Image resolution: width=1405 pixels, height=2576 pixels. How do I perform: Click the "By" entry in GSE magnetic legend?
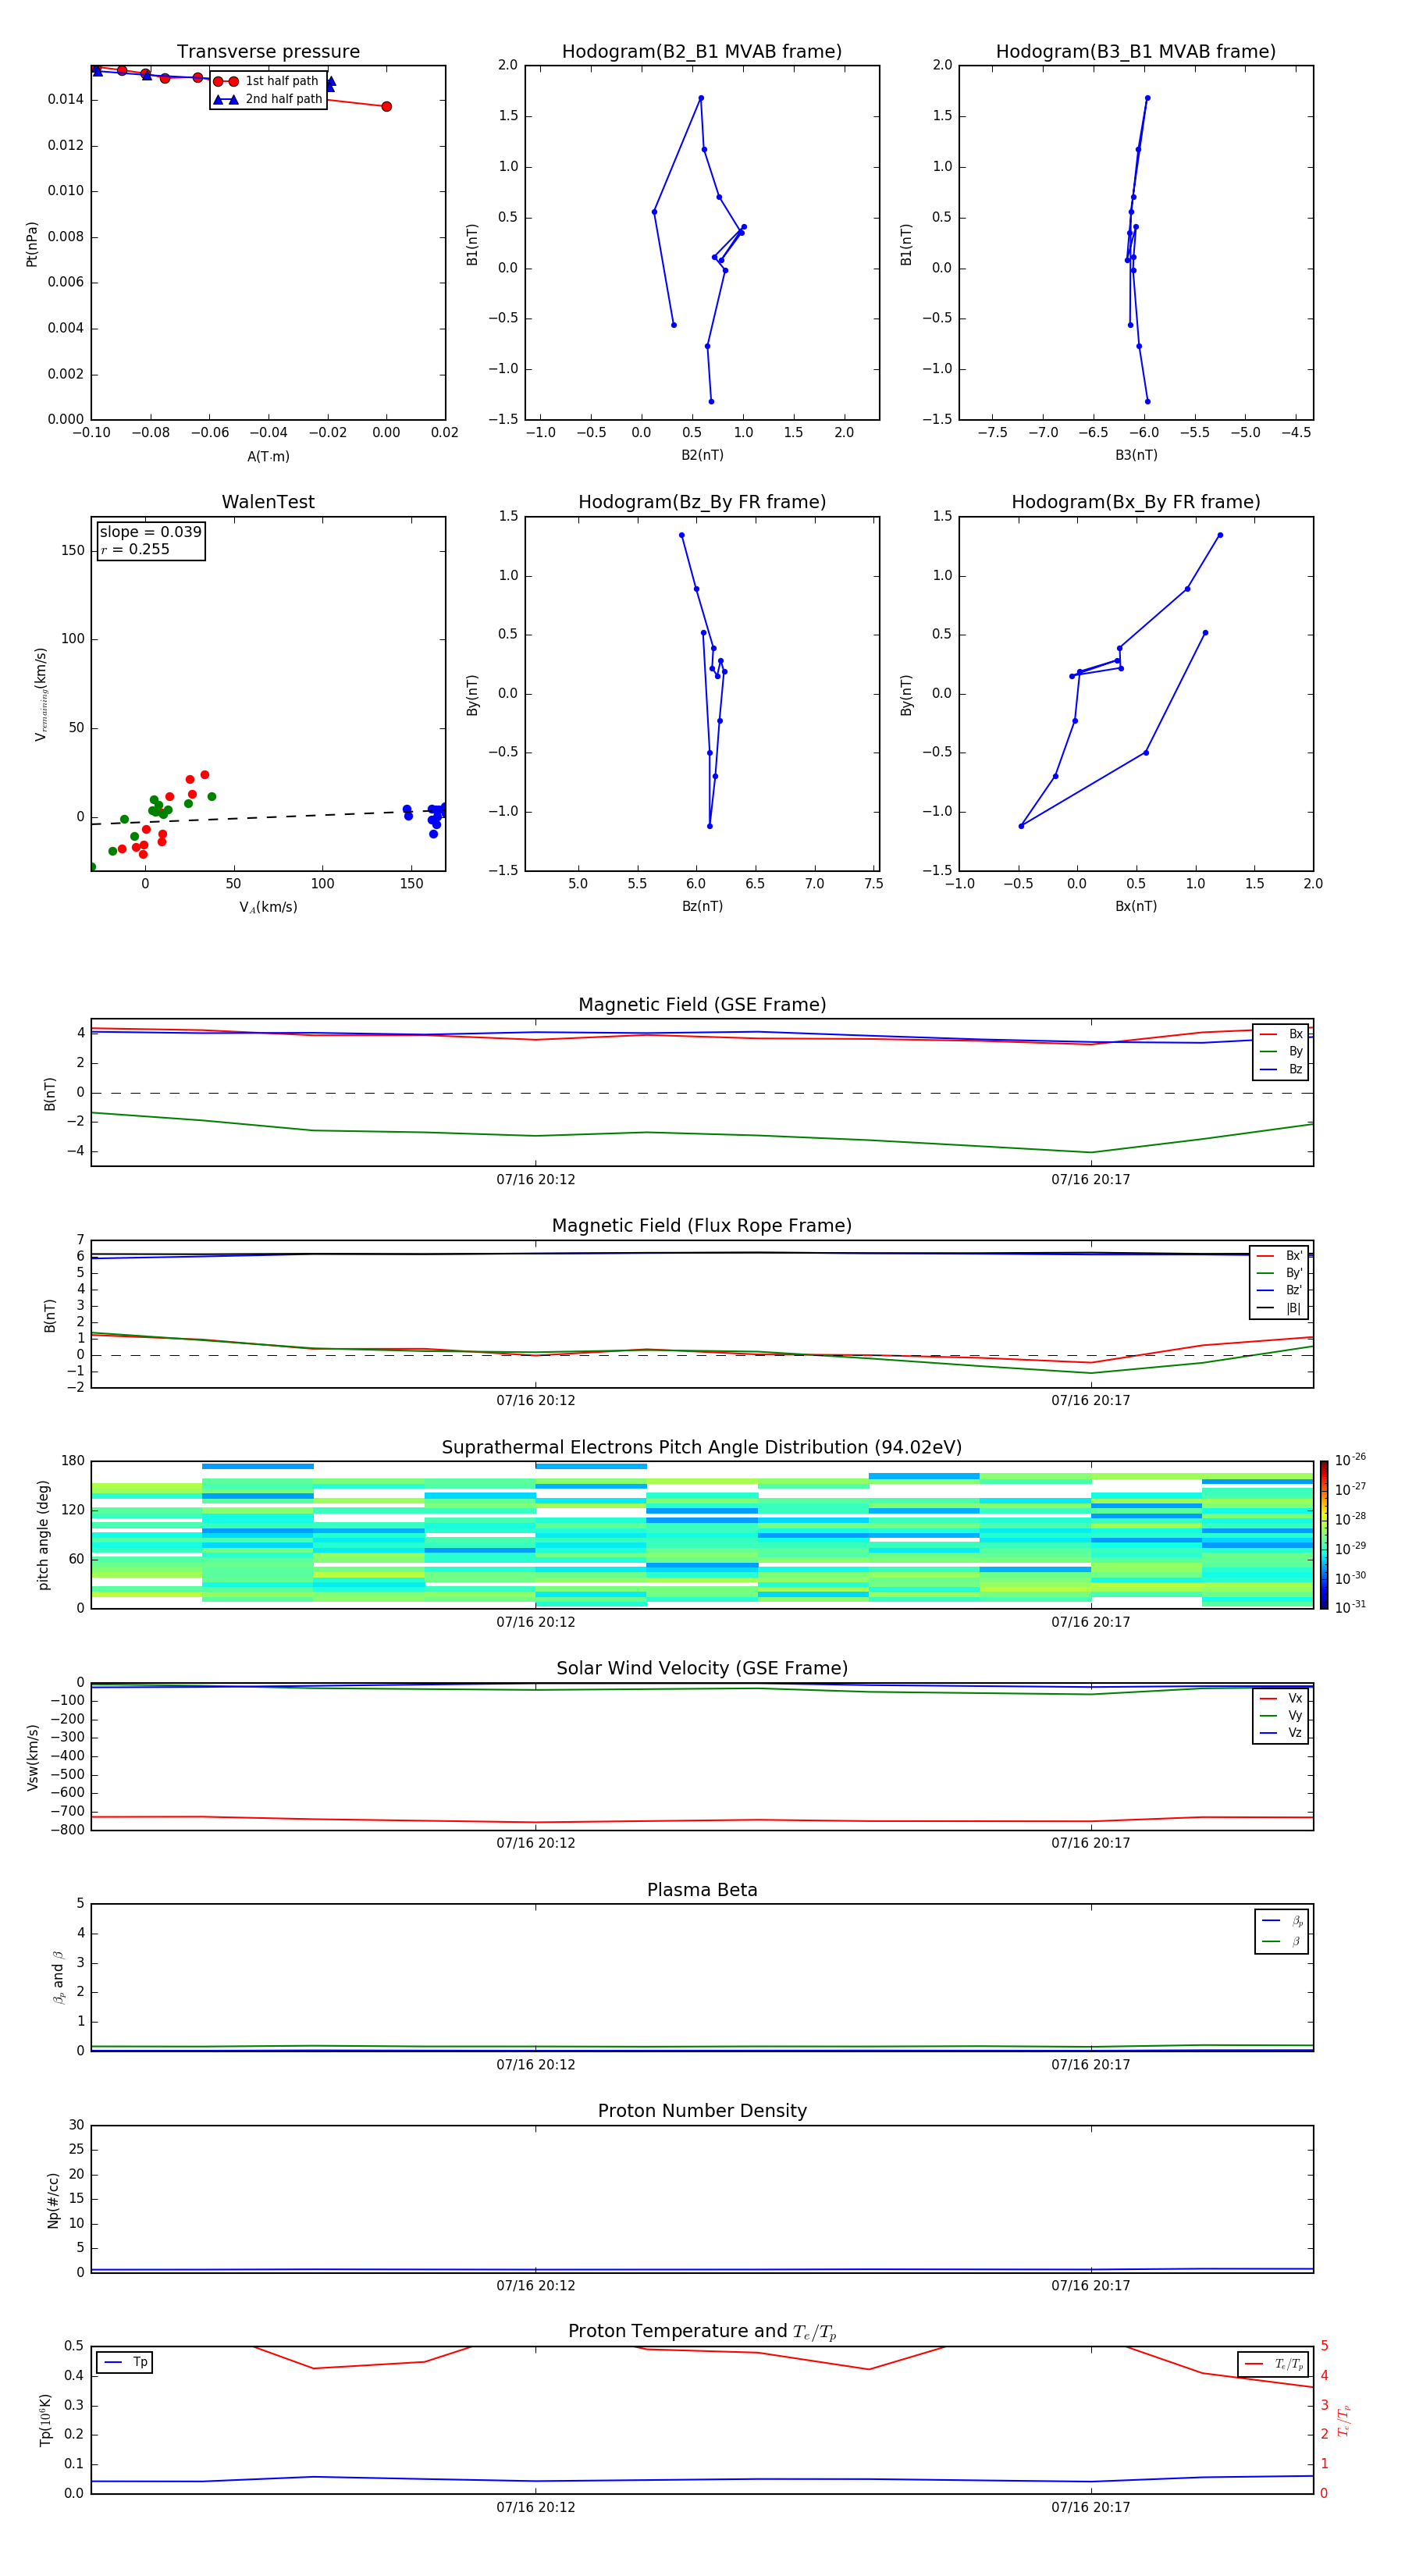click(x=1281, y=1051)
